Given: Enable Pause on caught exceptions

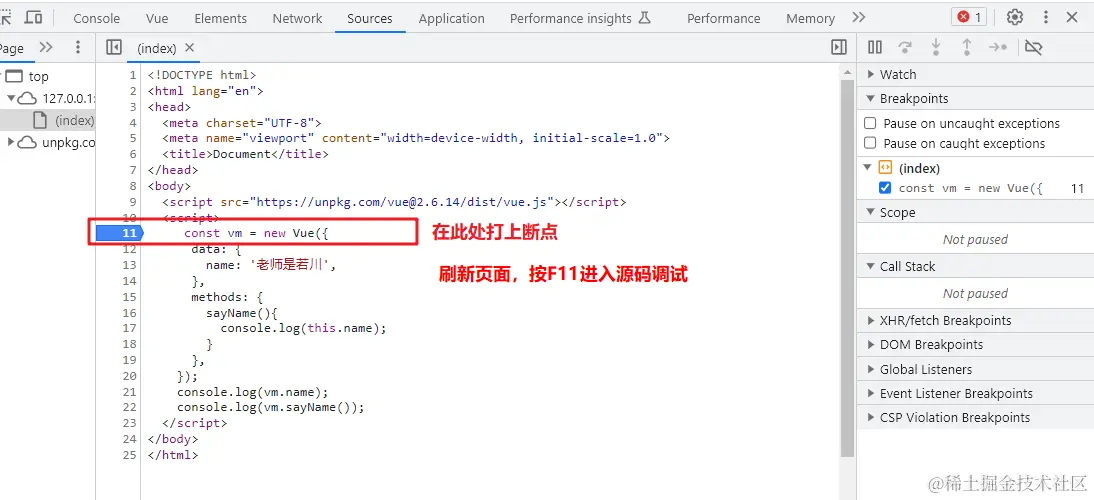Looking at the screenshot, I should (870, 143).
